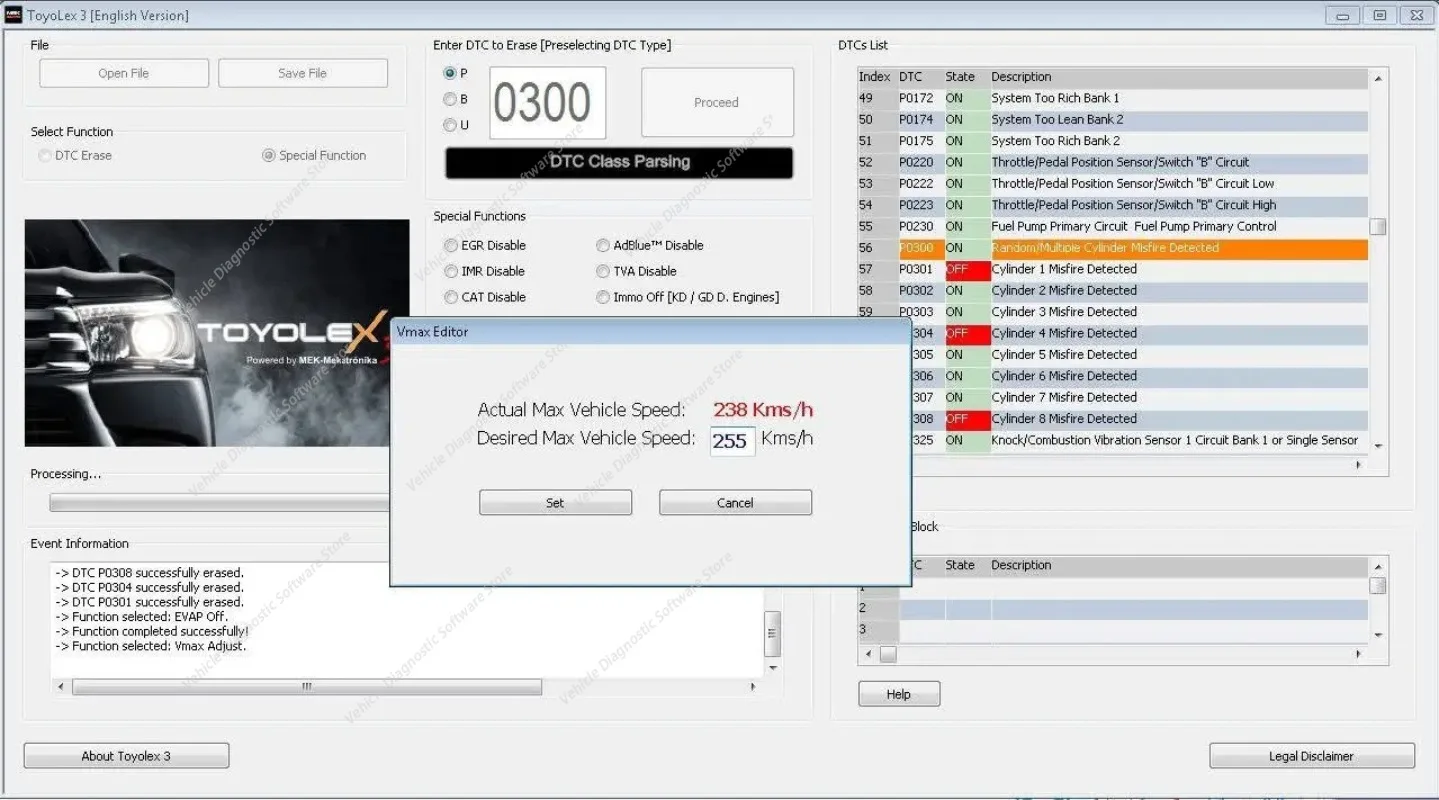Open the About Toyolex 3 window

point(126,756)
